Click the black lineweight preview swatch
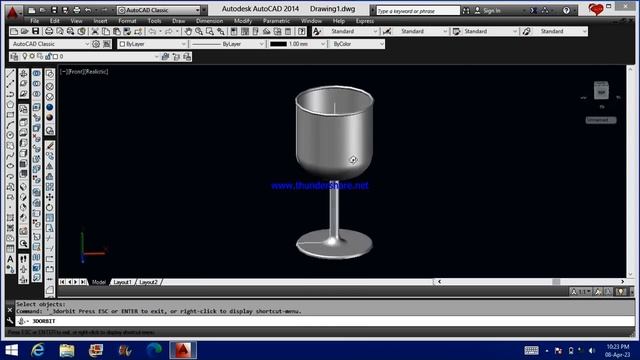The width and height of the screenshot is (640, 360). (278, 44)
